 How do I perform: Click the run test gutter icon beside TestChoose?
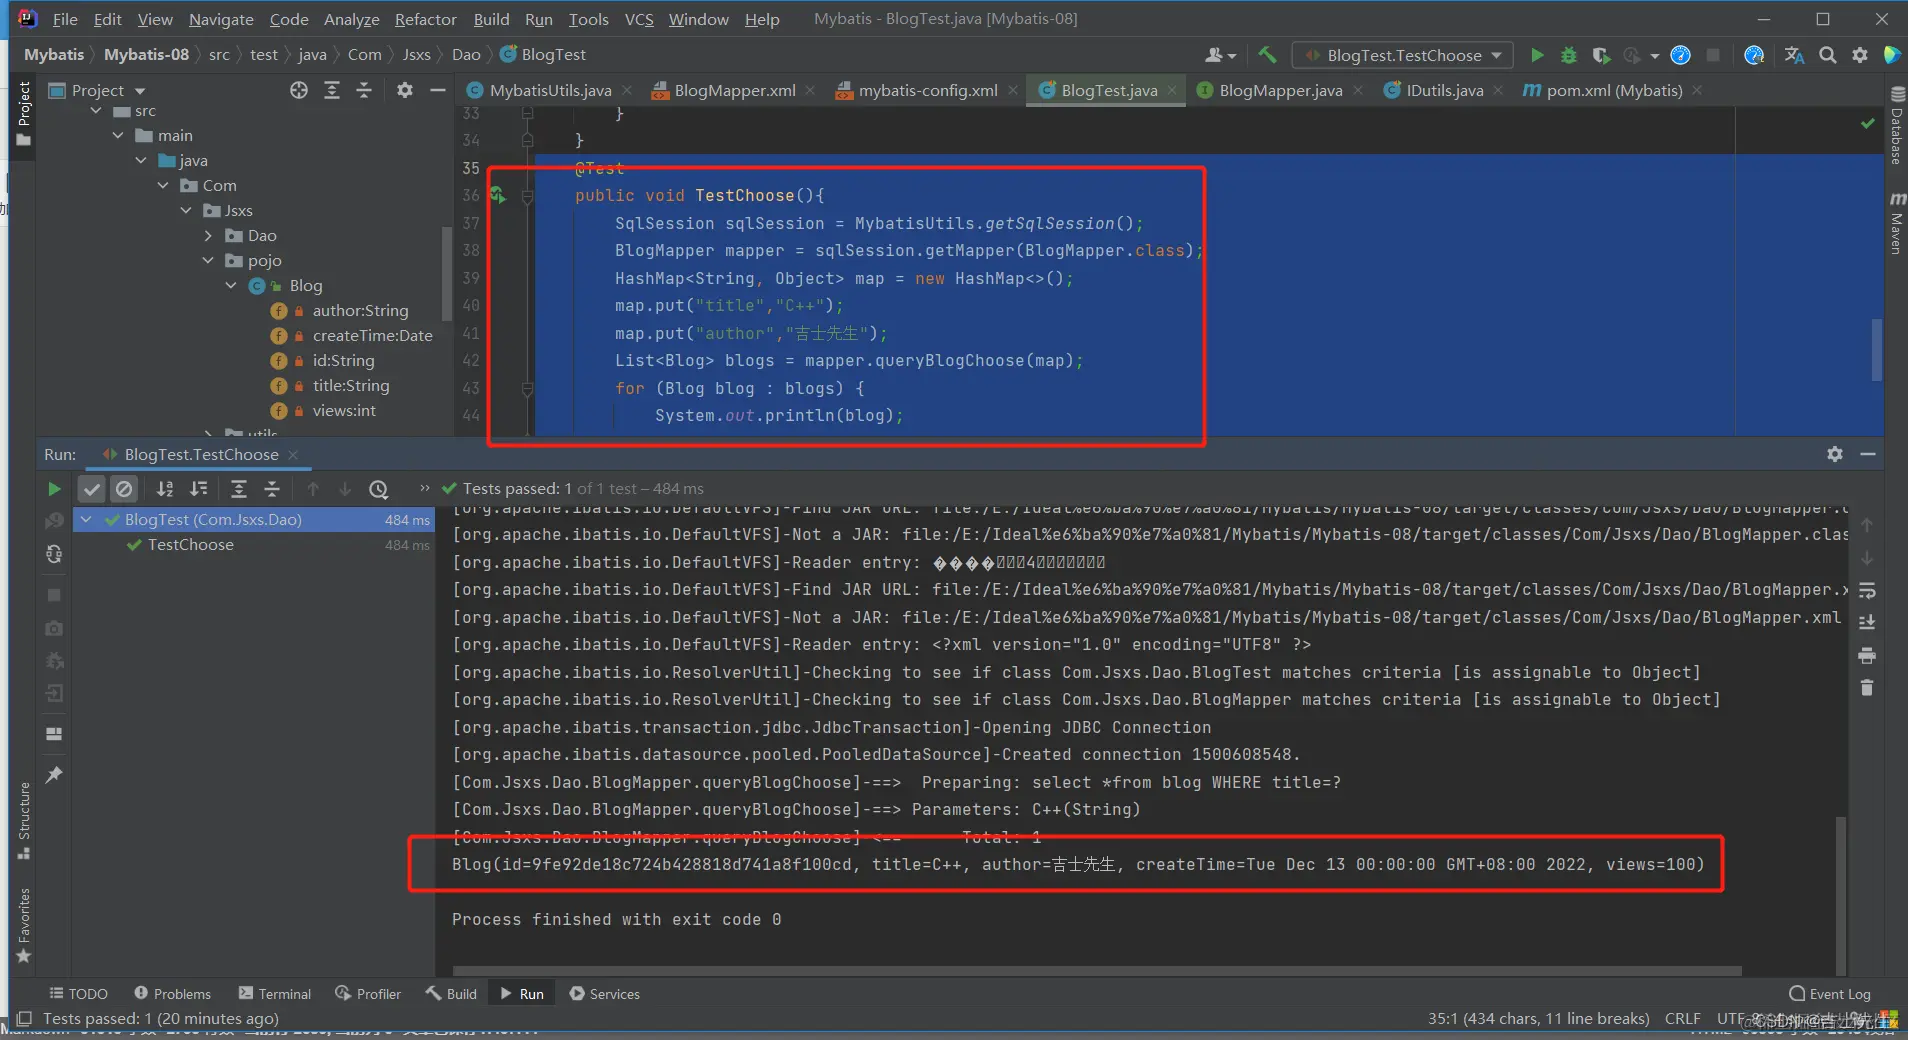pyautogui.click(x=497, y=196)
